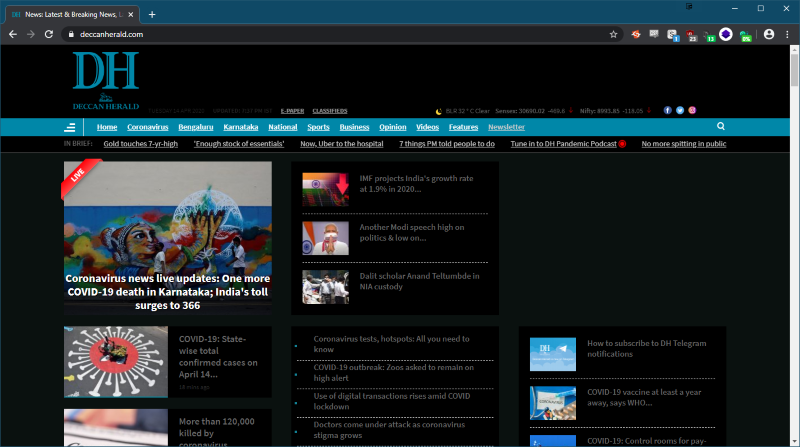
Task: Open the live Coronavirus news updates headline
Action: click(167, 292)
